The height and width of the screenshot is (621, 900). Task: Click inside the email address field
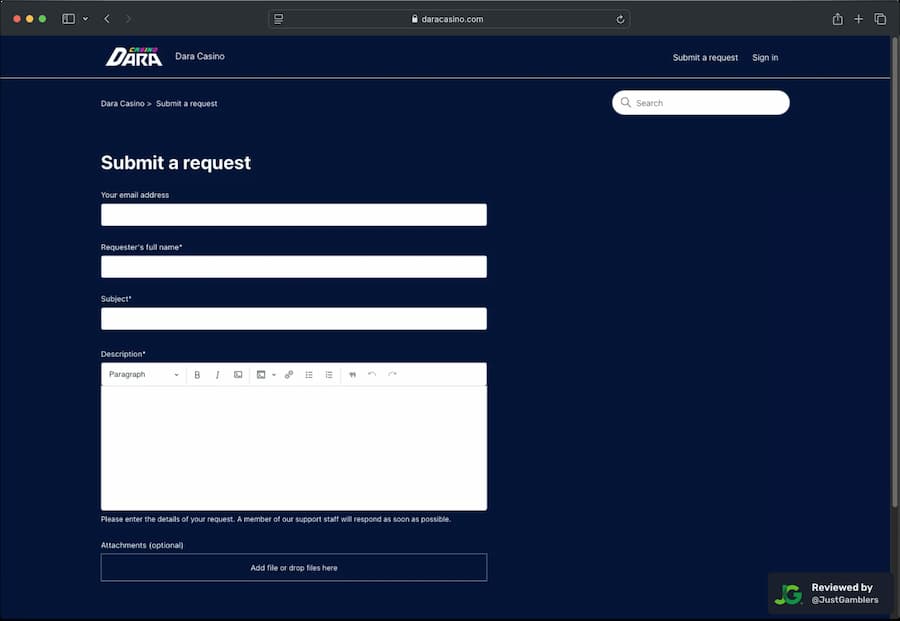(293, 214)
